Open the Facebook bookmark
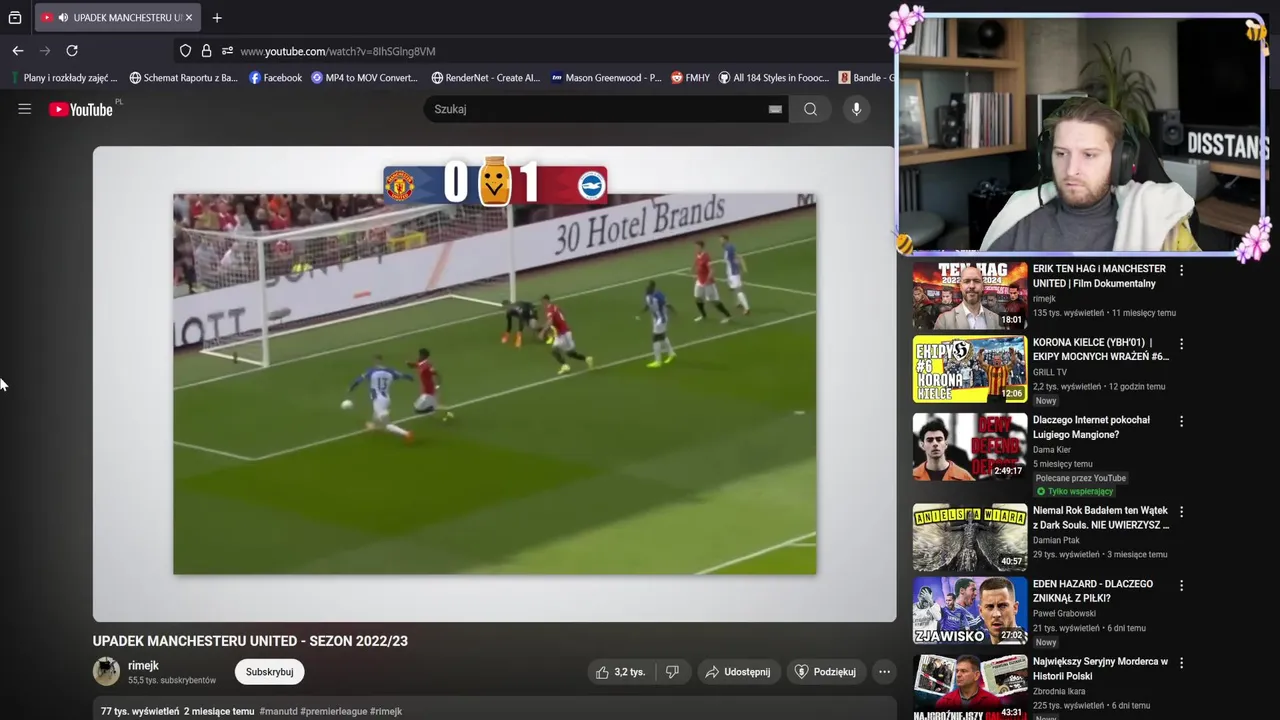Viewport: 1280px width, 720px height. pos(275,78)
